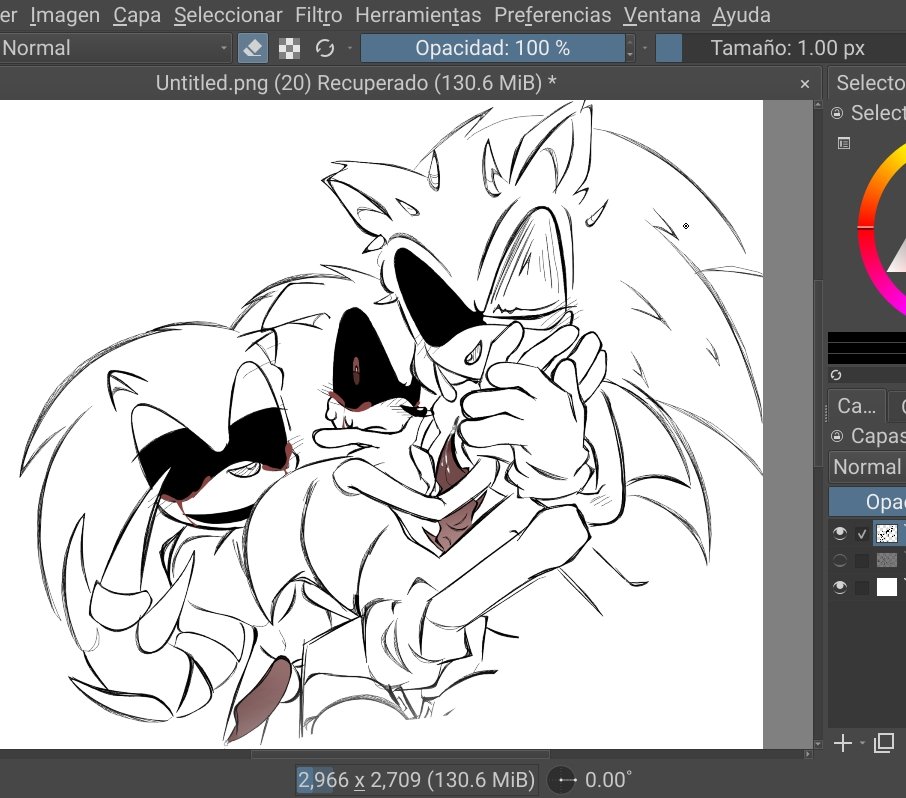Check the gray middle layer's checkbox
Viewport: 906px width, 798px height.
[x=862, y=561]
